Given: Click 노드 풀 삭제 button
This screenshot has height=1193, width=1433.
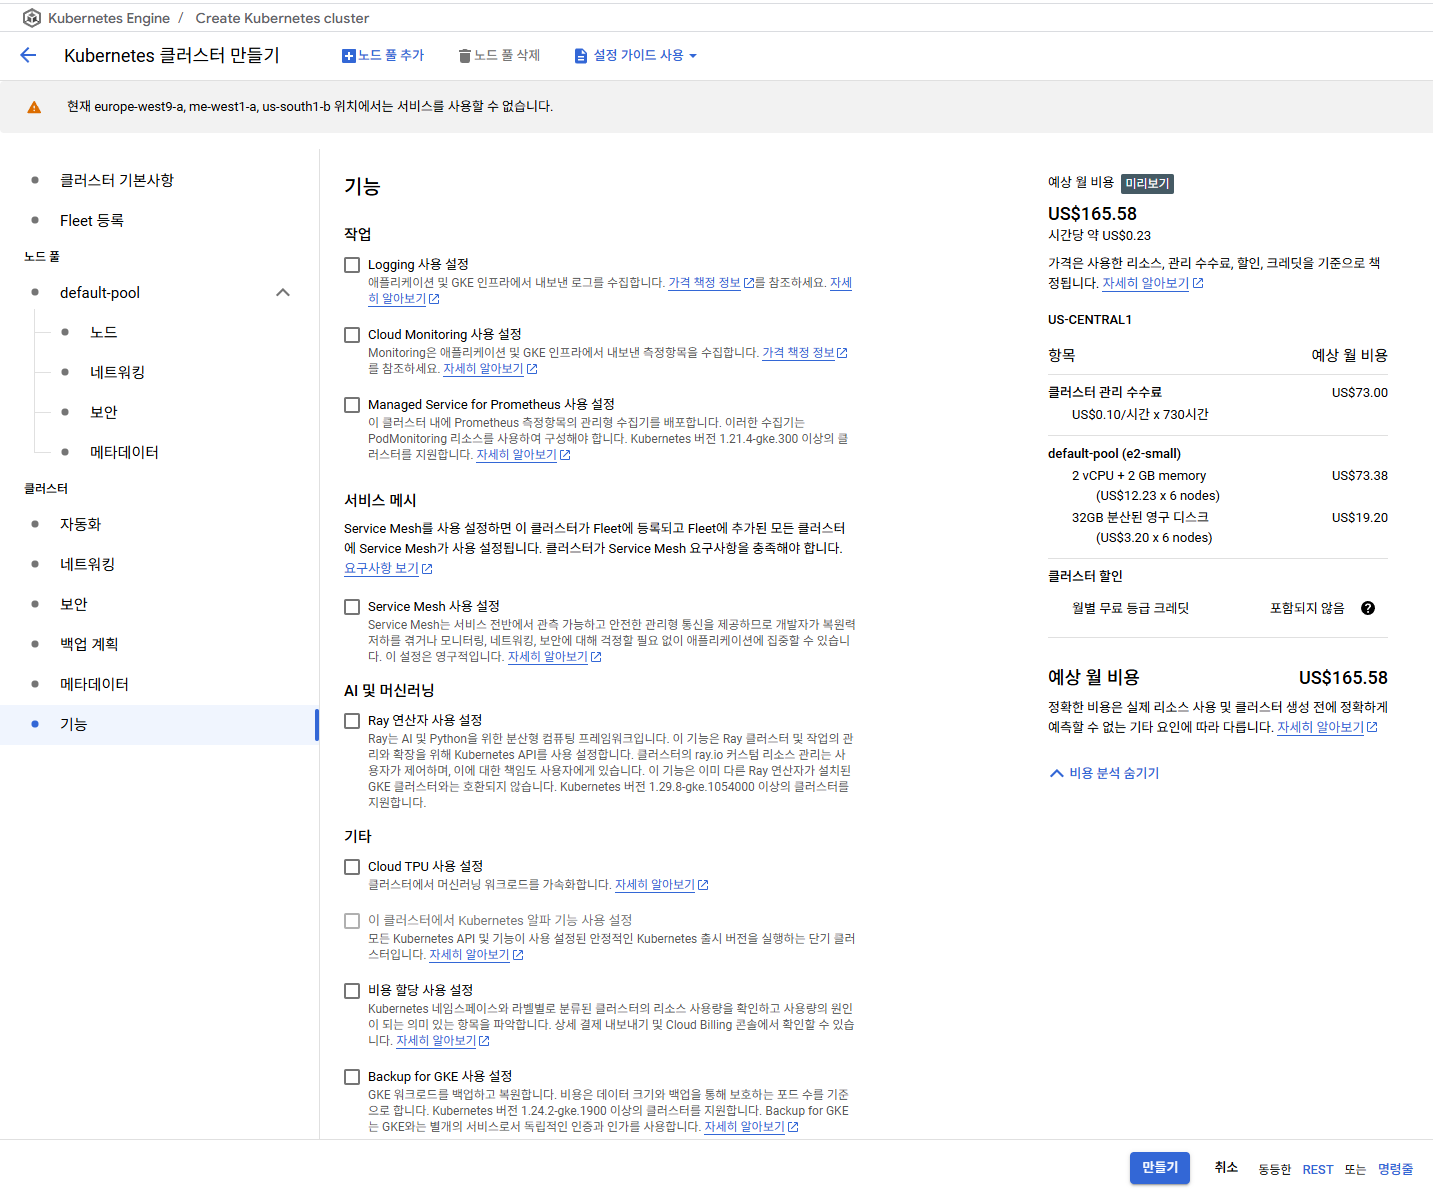Looking at the screenshot, I should click(x=499, y=56).
